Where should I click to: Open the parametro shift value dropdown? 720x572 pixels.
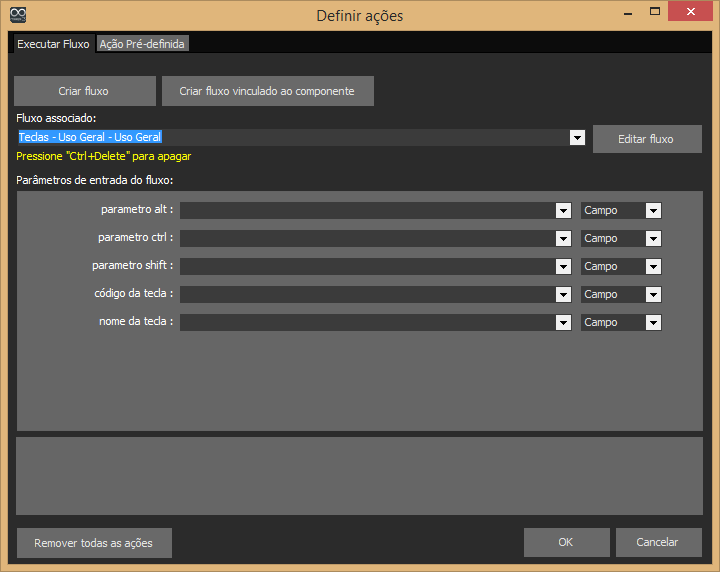pos(563,266)
